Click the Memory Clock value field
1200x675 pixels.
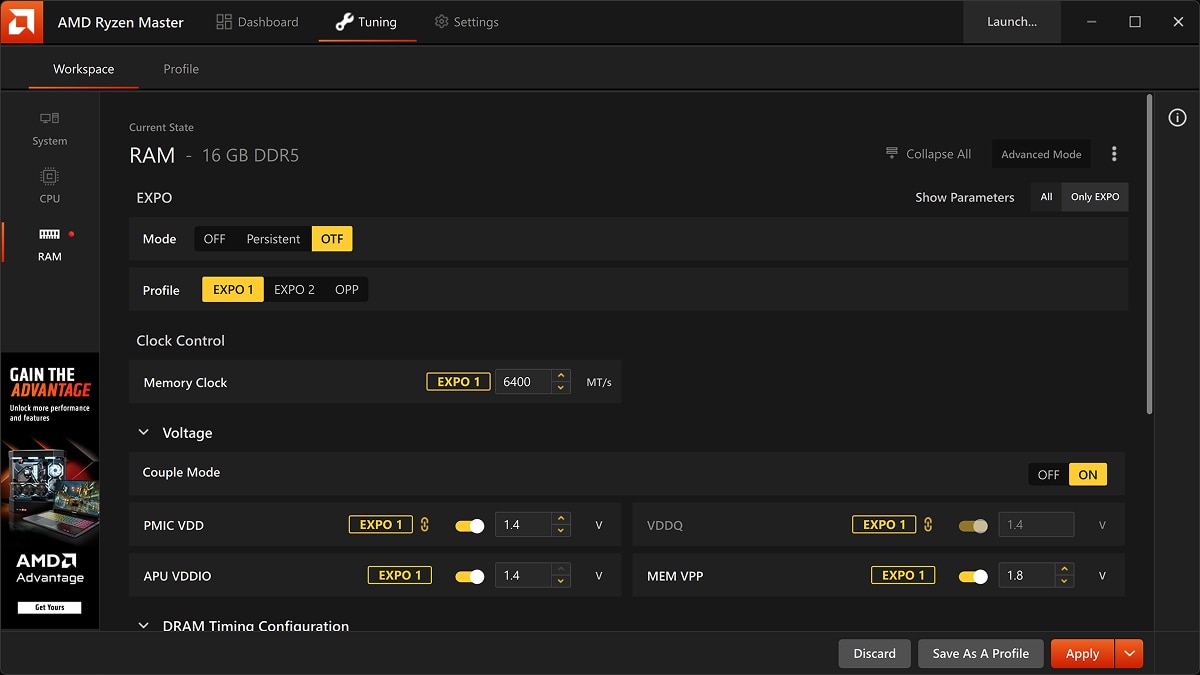524,382
